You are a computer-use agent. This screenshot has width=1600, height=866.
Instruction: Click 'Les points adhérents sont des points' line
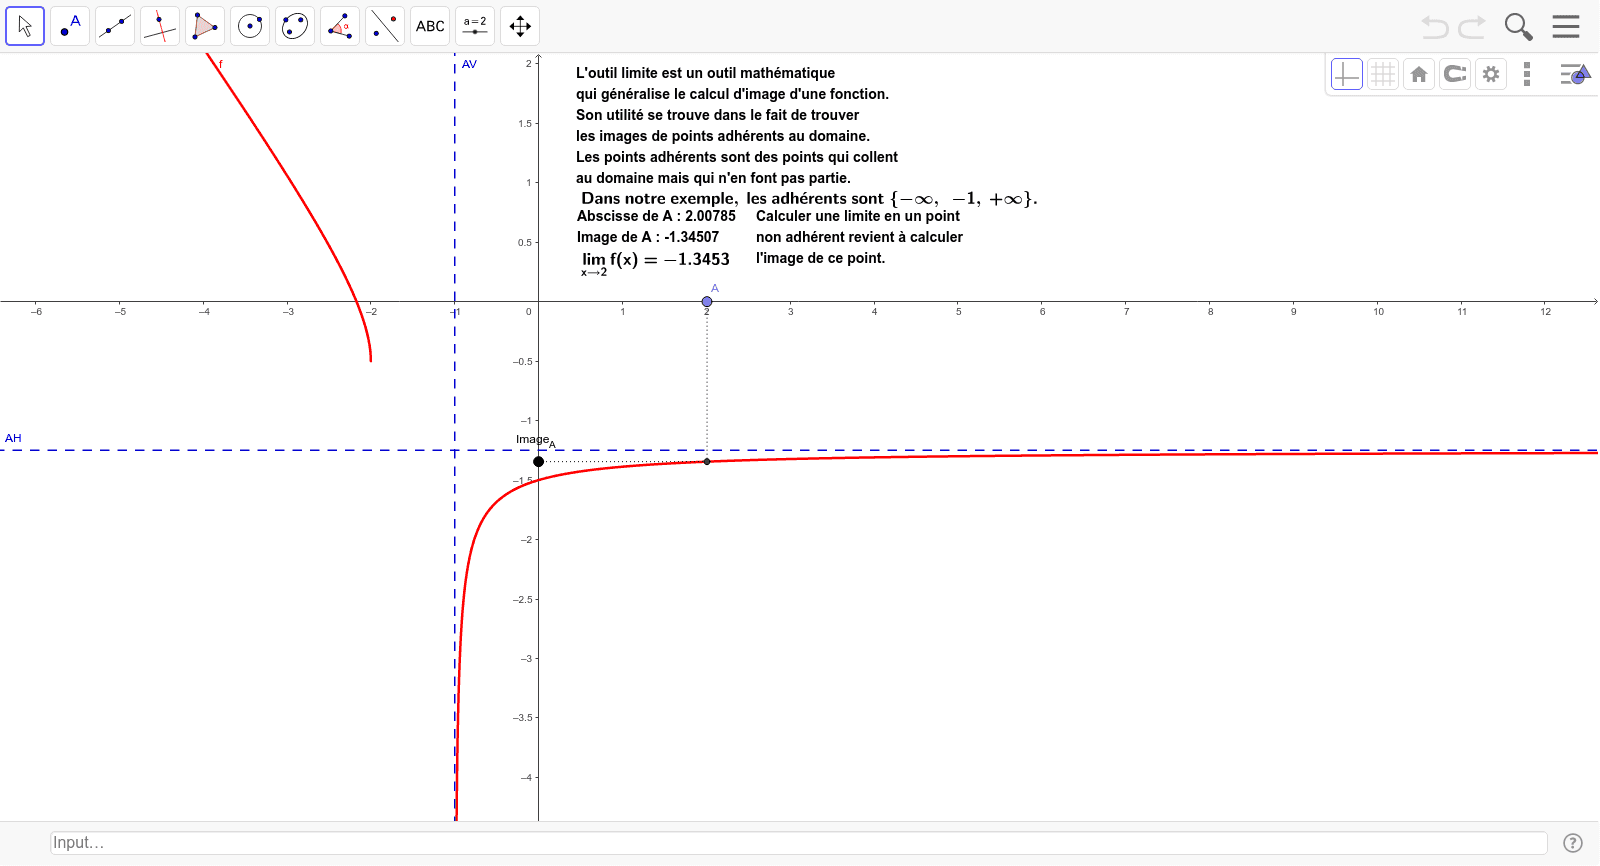pyautogui.click(x=737, y=157)
